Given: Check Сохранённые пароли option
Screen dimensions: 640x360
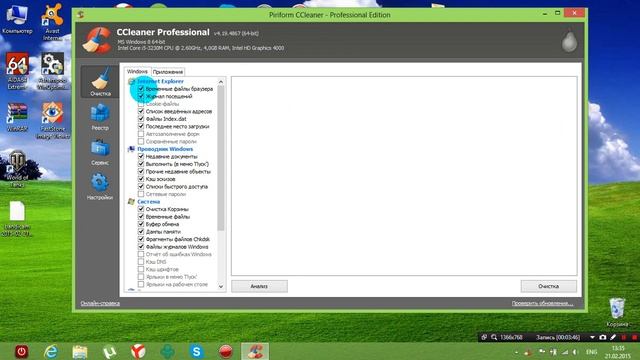Looking at the screenshot, I should coord(141,141).
